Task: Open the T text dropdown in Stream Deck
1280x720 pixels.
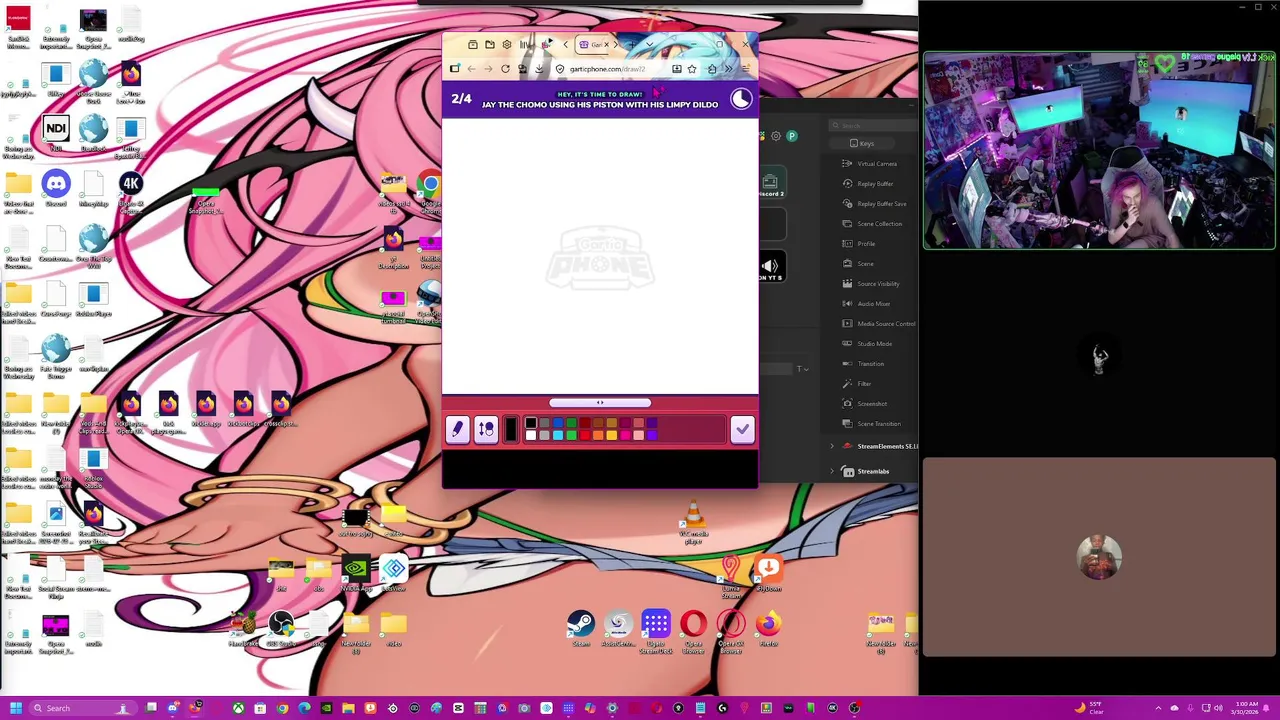Action: (802, 369)
